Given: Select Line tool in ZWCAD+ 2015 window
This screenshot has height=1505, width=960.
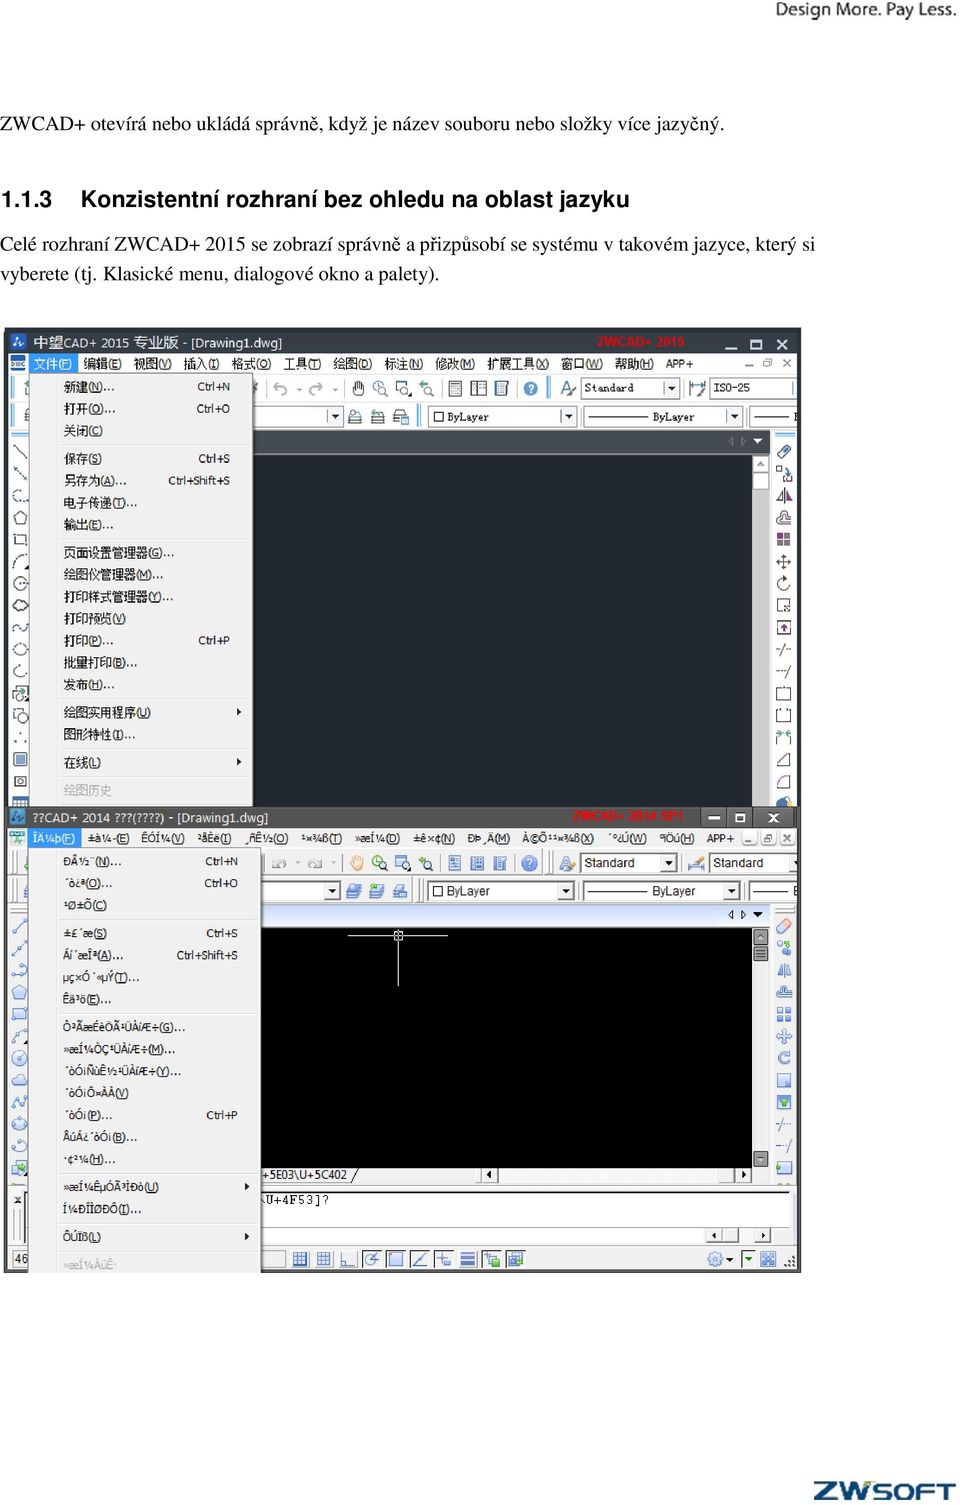Looking at the screenshot, I should click(x=19, y=452).
